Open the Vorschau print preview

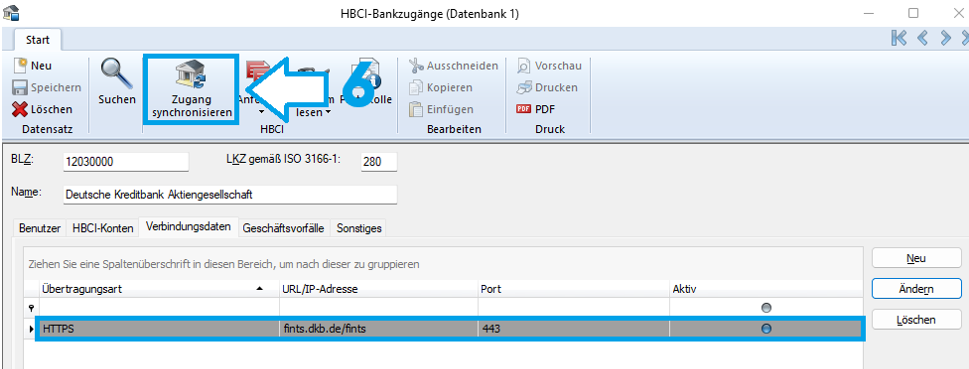click(549, 66)
